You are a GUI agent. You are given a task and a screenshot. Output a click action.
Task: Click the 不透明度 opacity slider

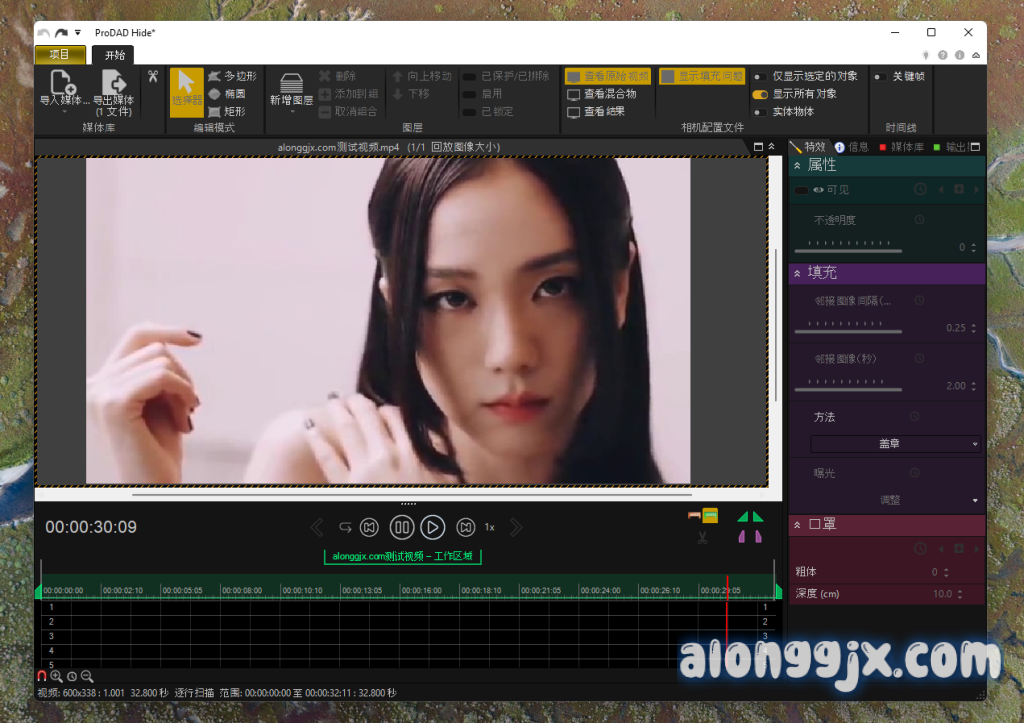pyautogui.click(x=848, y=250)
